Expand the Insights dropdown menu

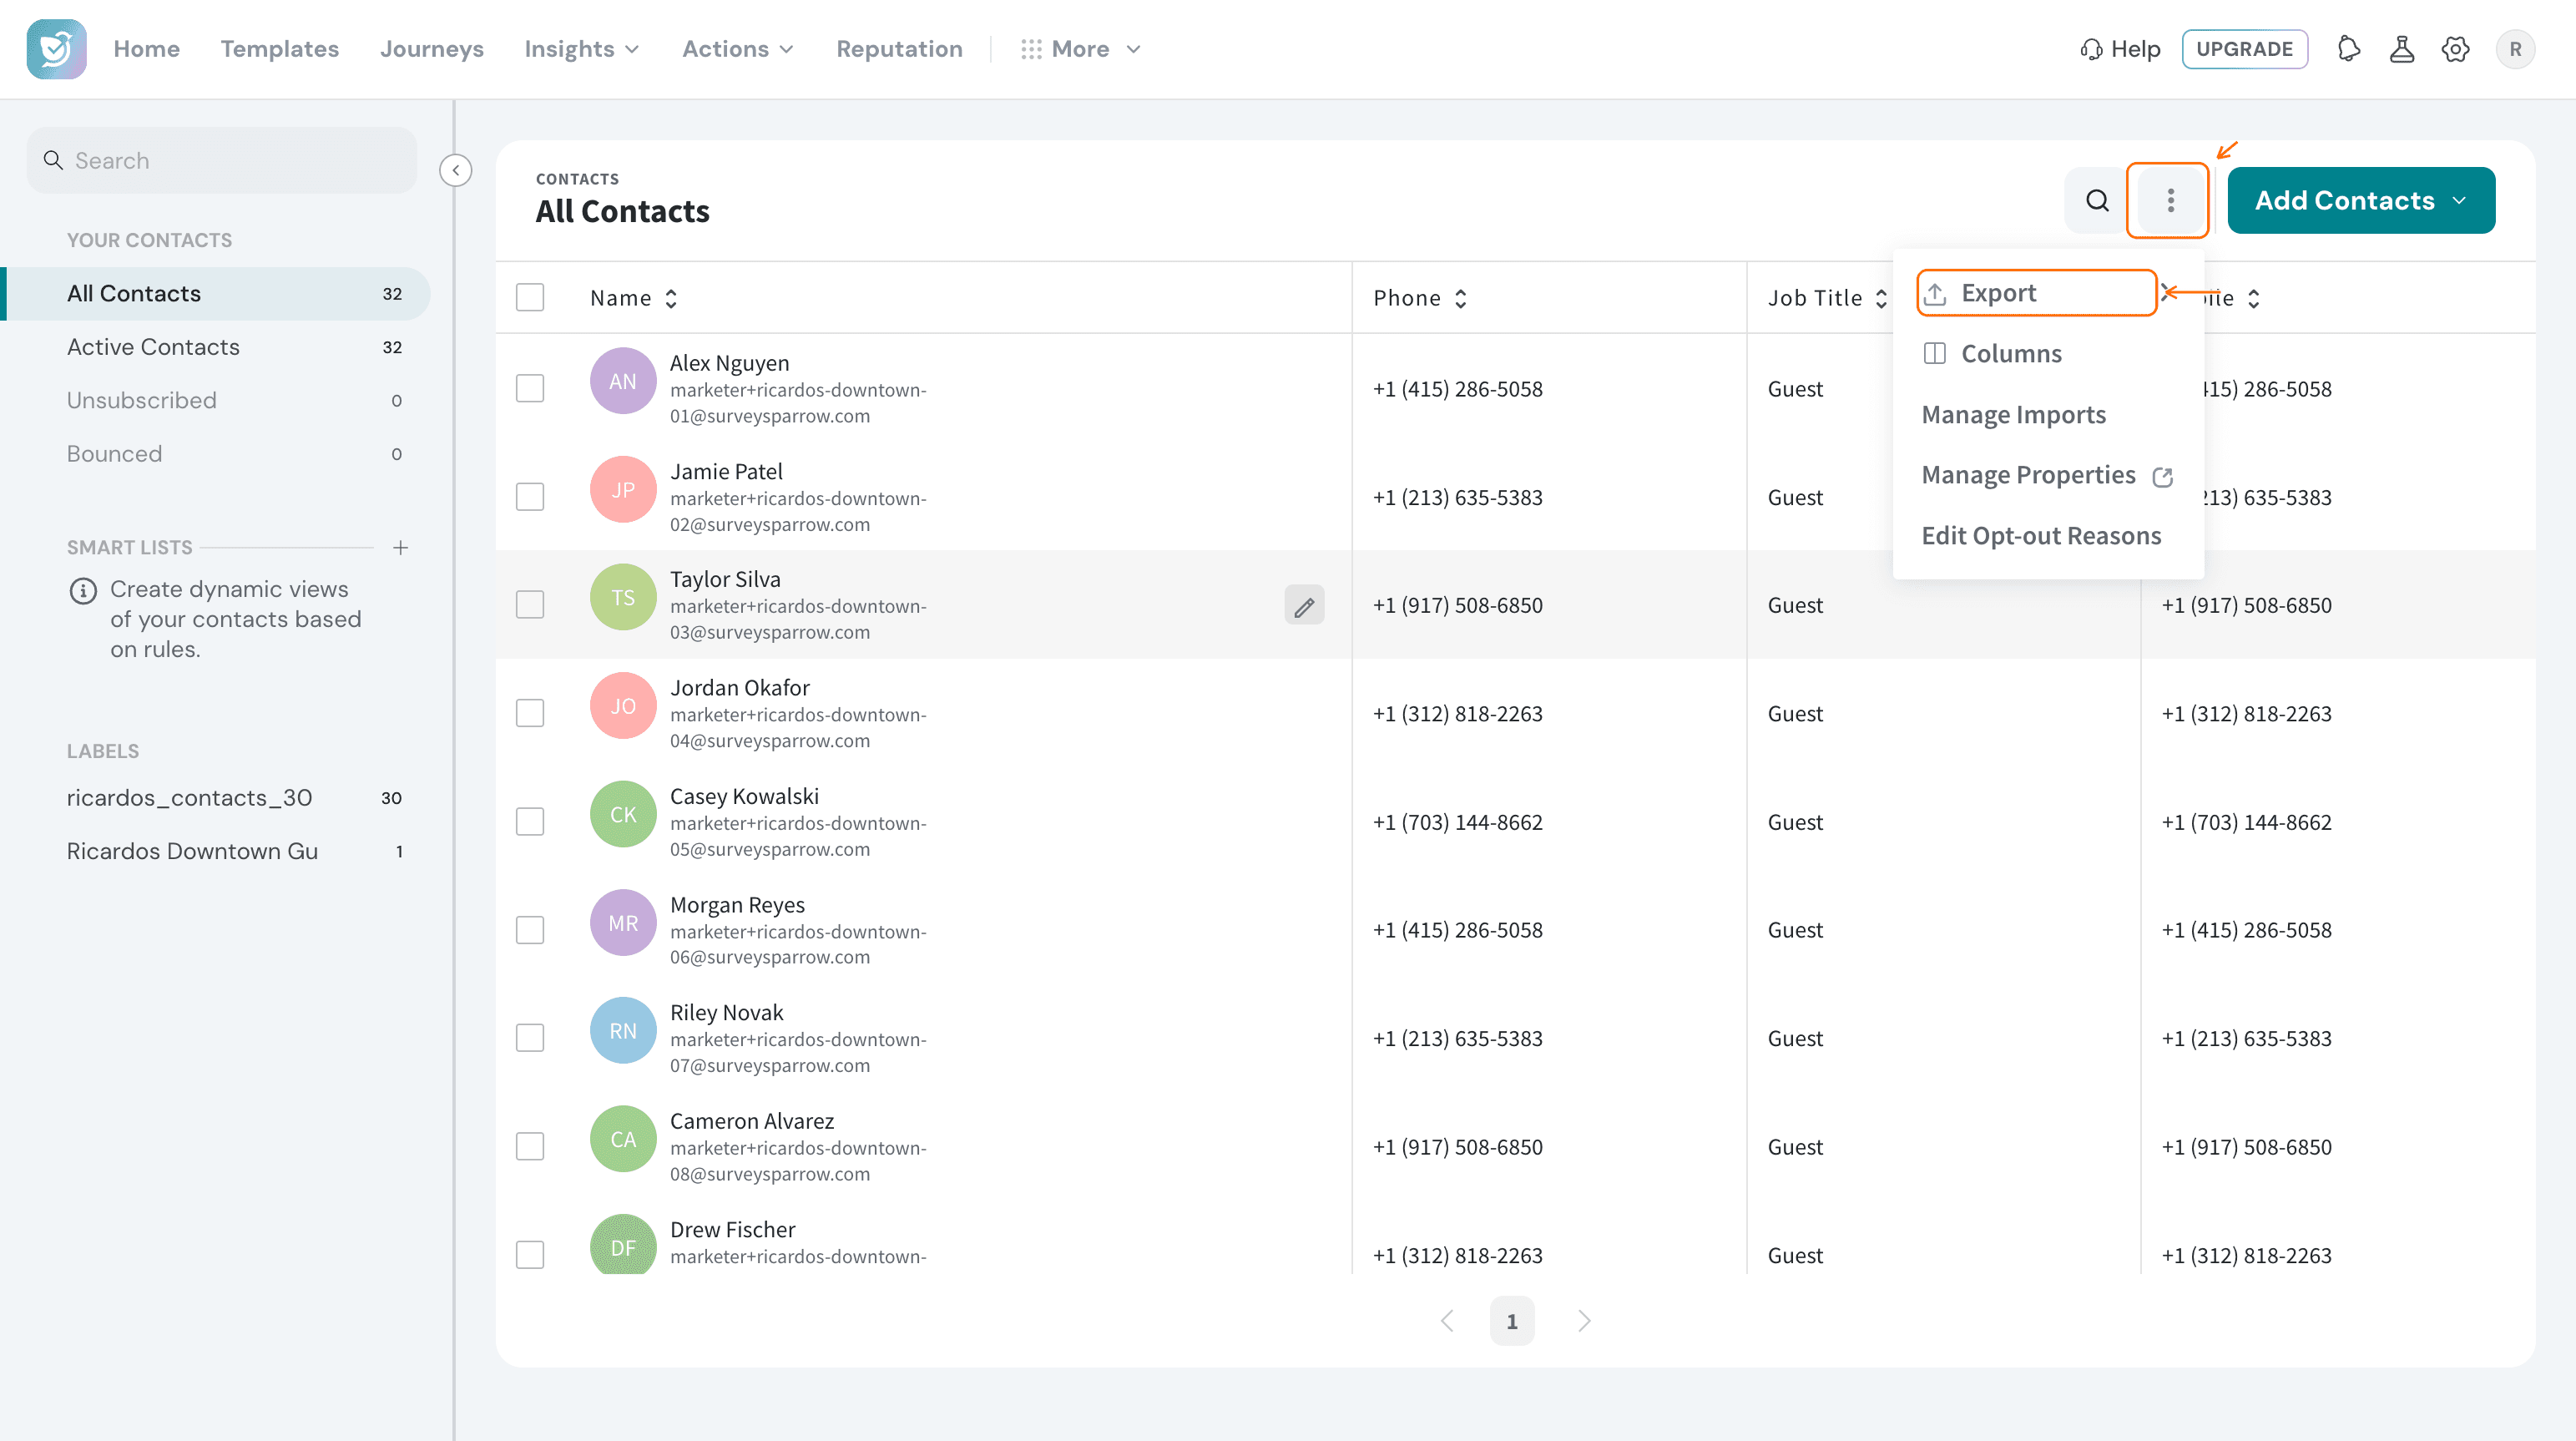click(x=582, y=49)
